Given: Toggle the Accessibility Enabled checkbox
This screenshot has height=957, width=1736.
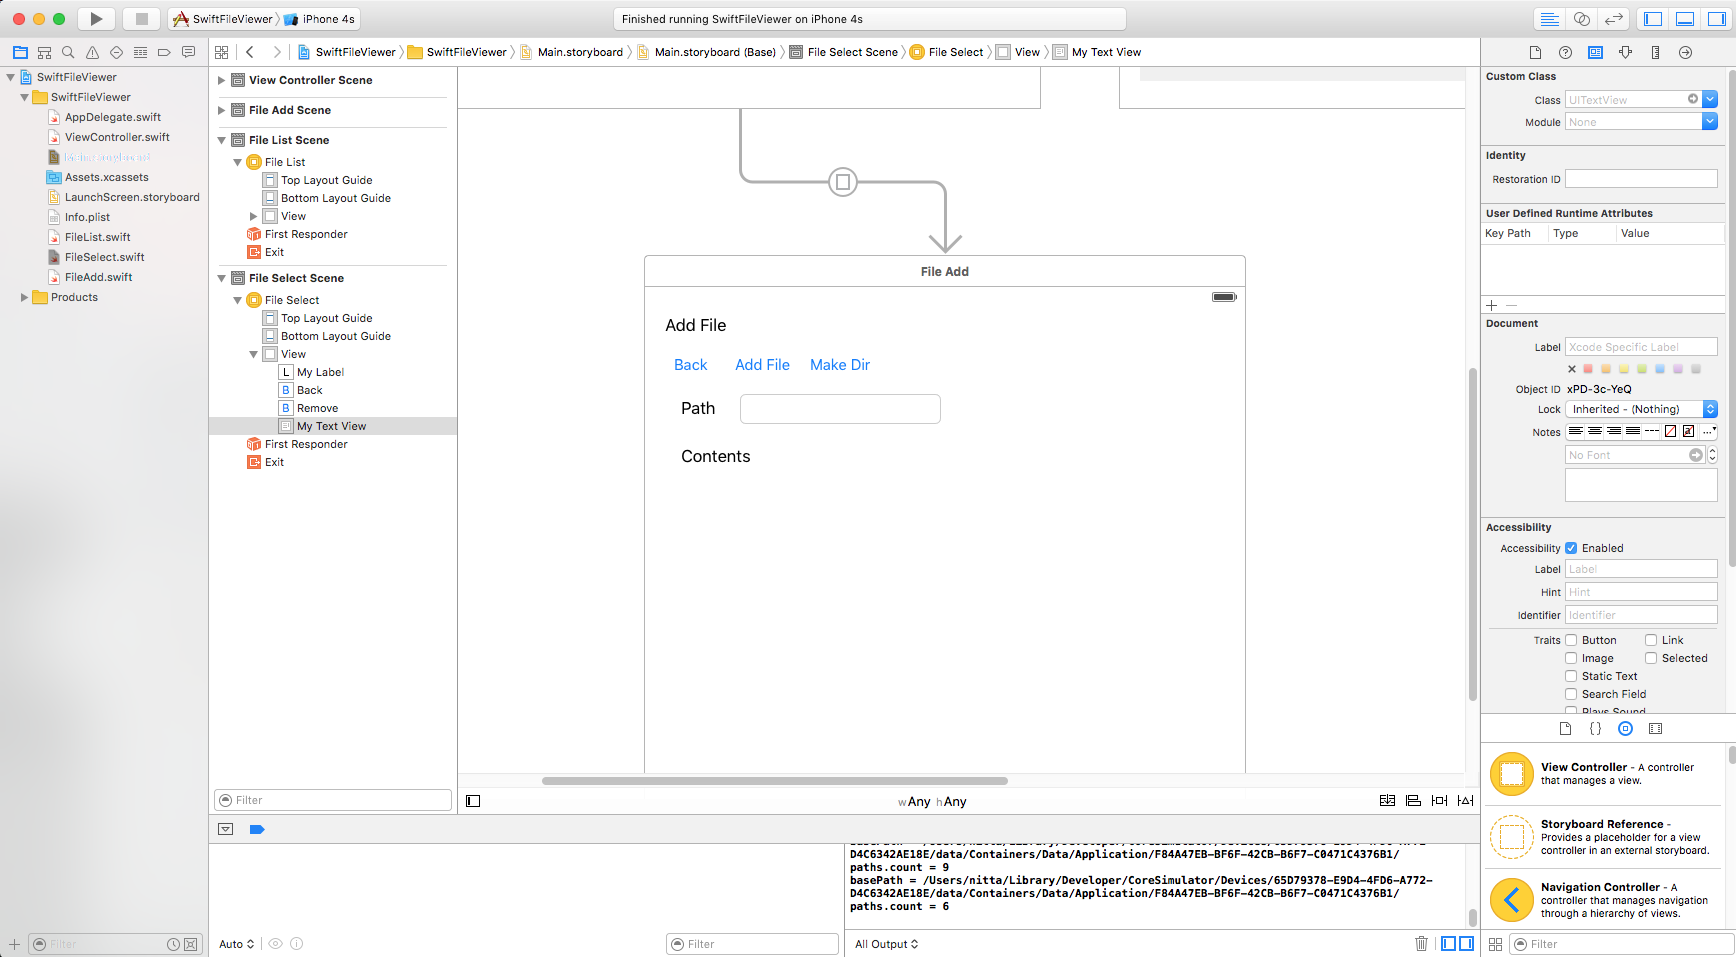Looking at the screenshot, I should pos(1571,548).
